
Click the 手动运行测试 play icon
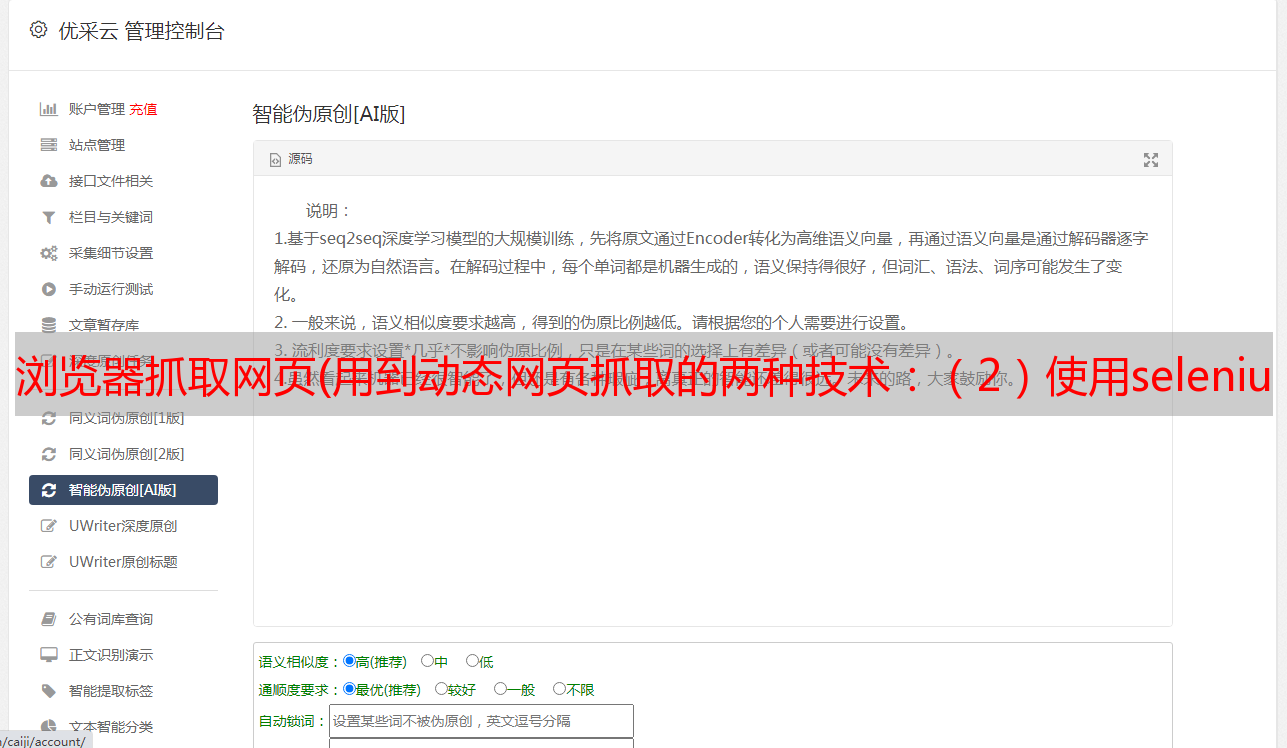click(x=48, y=289)
